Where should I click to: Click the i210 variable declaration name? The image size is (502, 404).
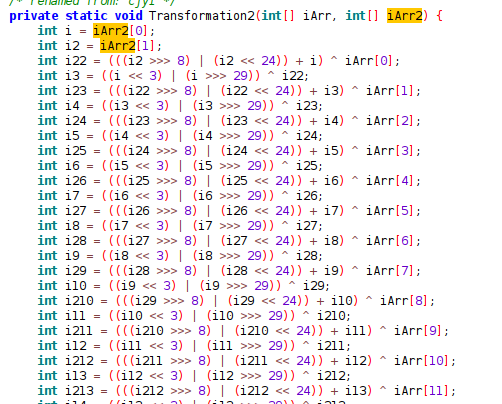79,301
